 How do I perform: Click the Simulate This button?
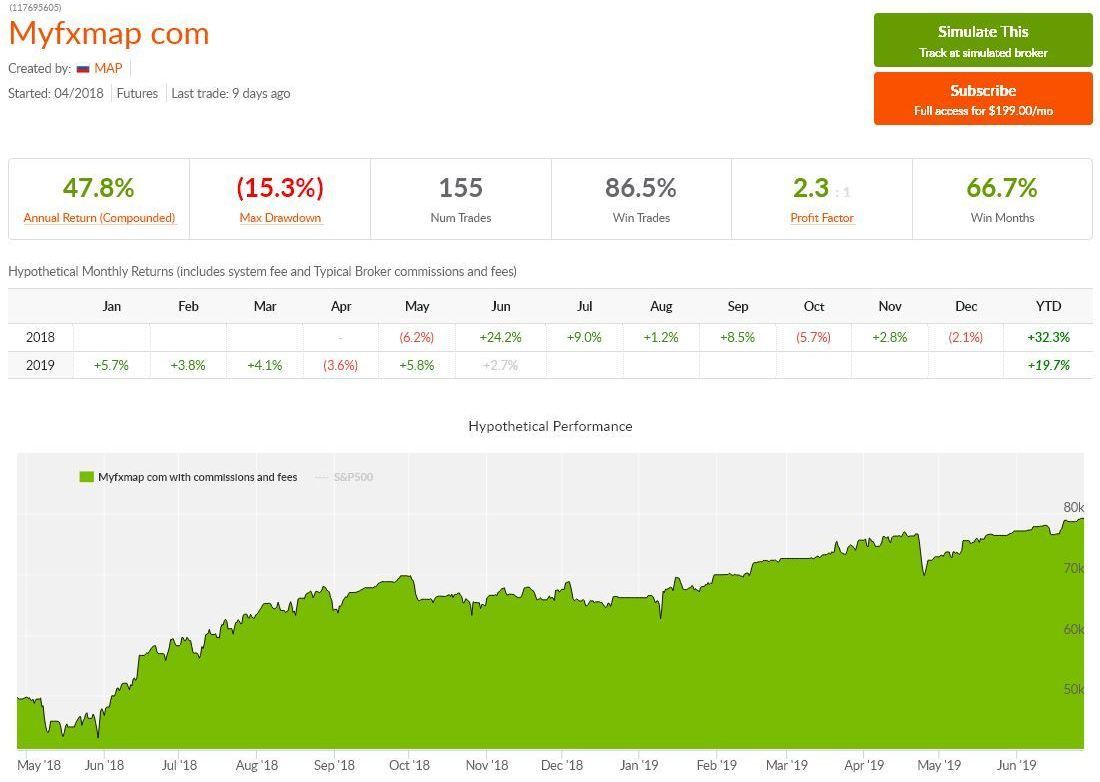point(983,40)
